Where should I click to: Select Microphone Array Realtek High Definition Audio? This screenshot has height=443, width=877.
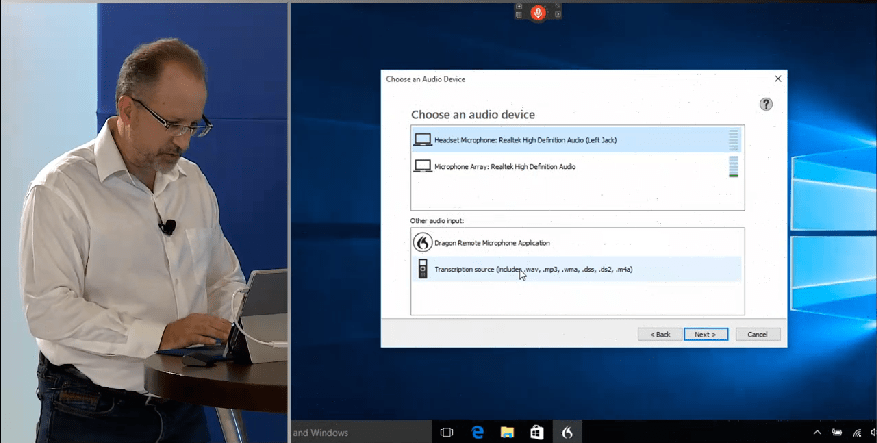[577, 166]
